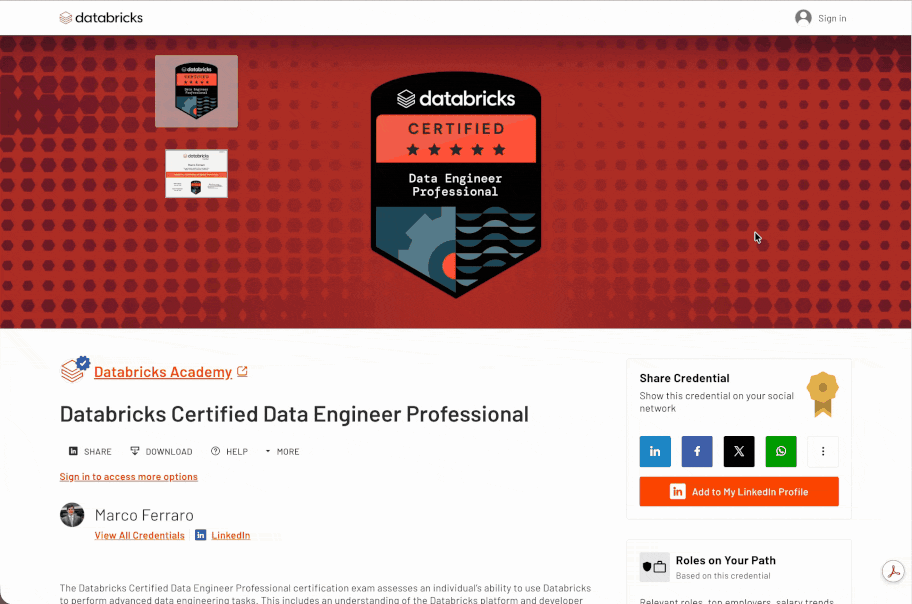912x604 pixels.
Task: Share credential on WhatsApp
Action: tap(781, 452)
